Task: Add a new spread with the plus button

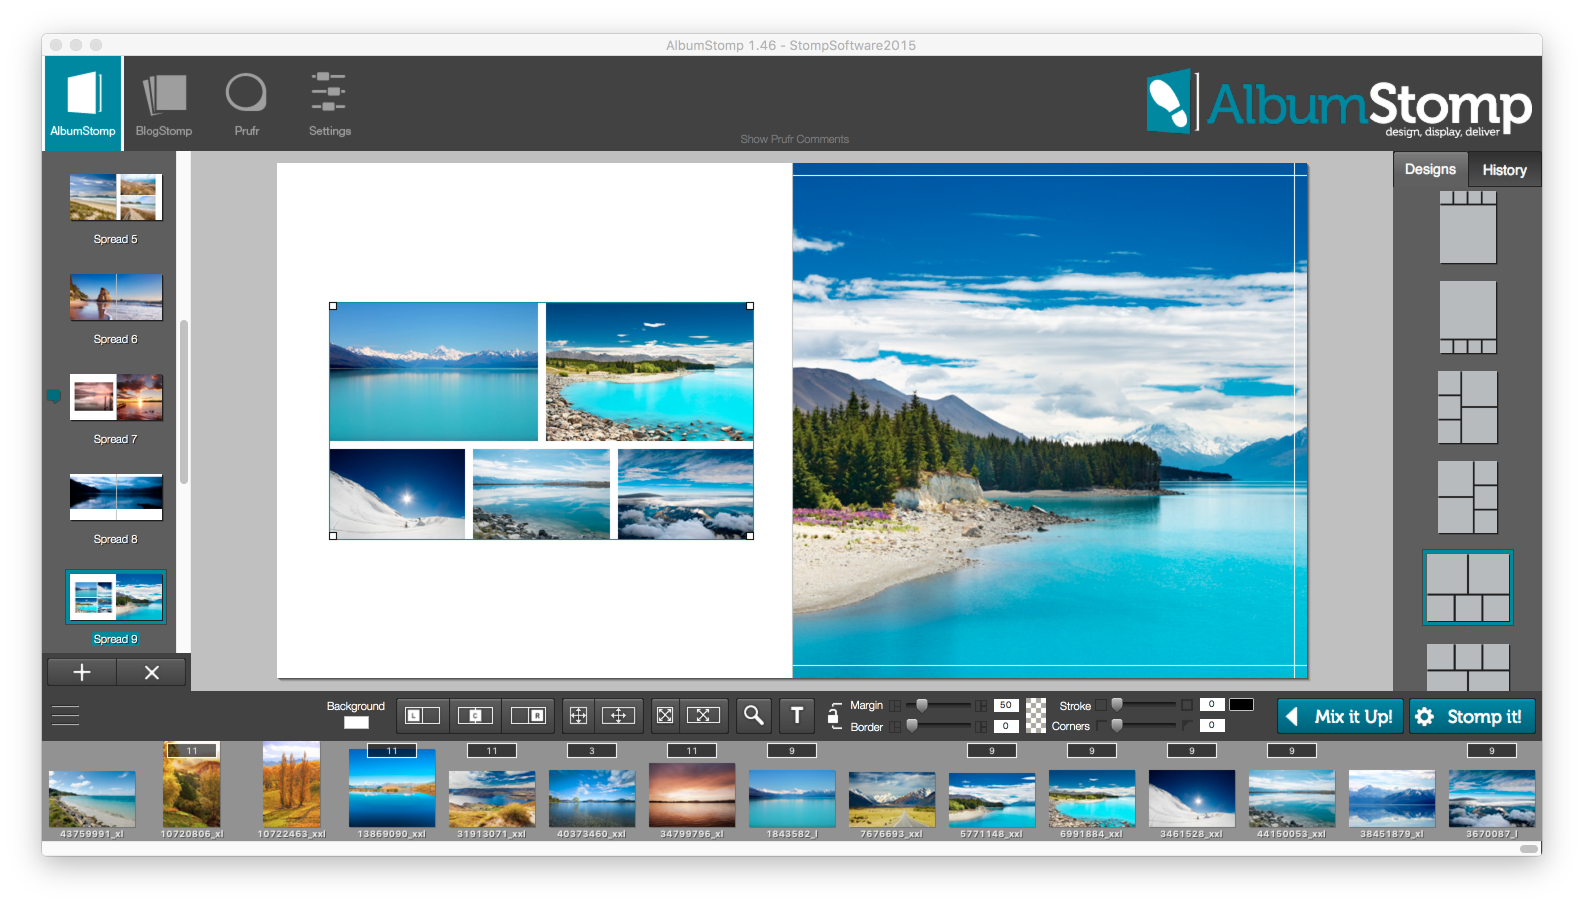Action: coord(81,672)
